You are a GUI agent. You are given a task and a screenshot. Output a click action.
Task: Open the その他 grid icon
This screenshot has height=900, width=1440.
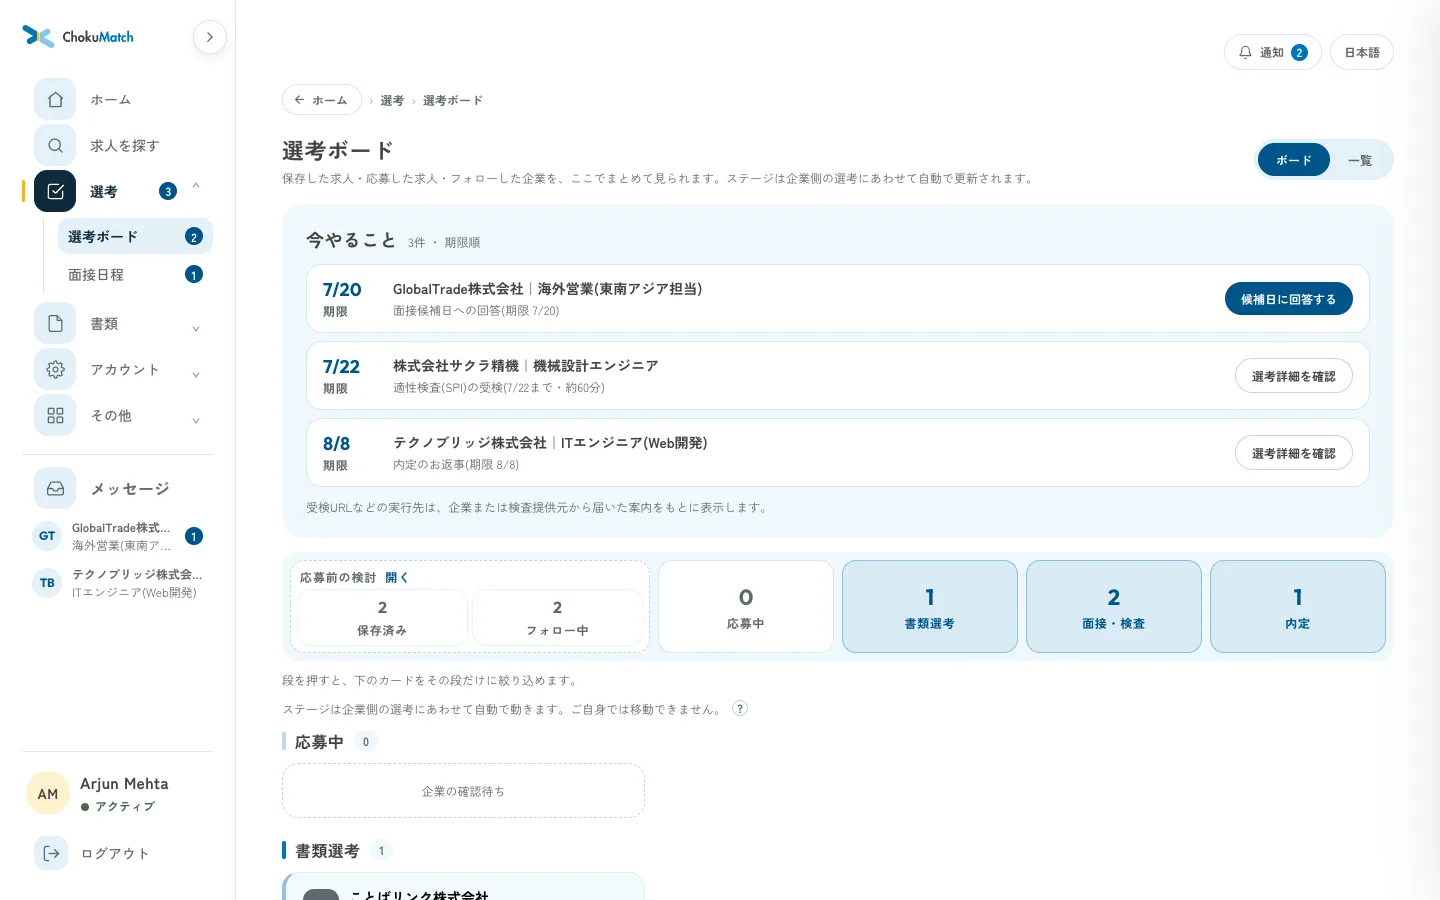point(55,416)
